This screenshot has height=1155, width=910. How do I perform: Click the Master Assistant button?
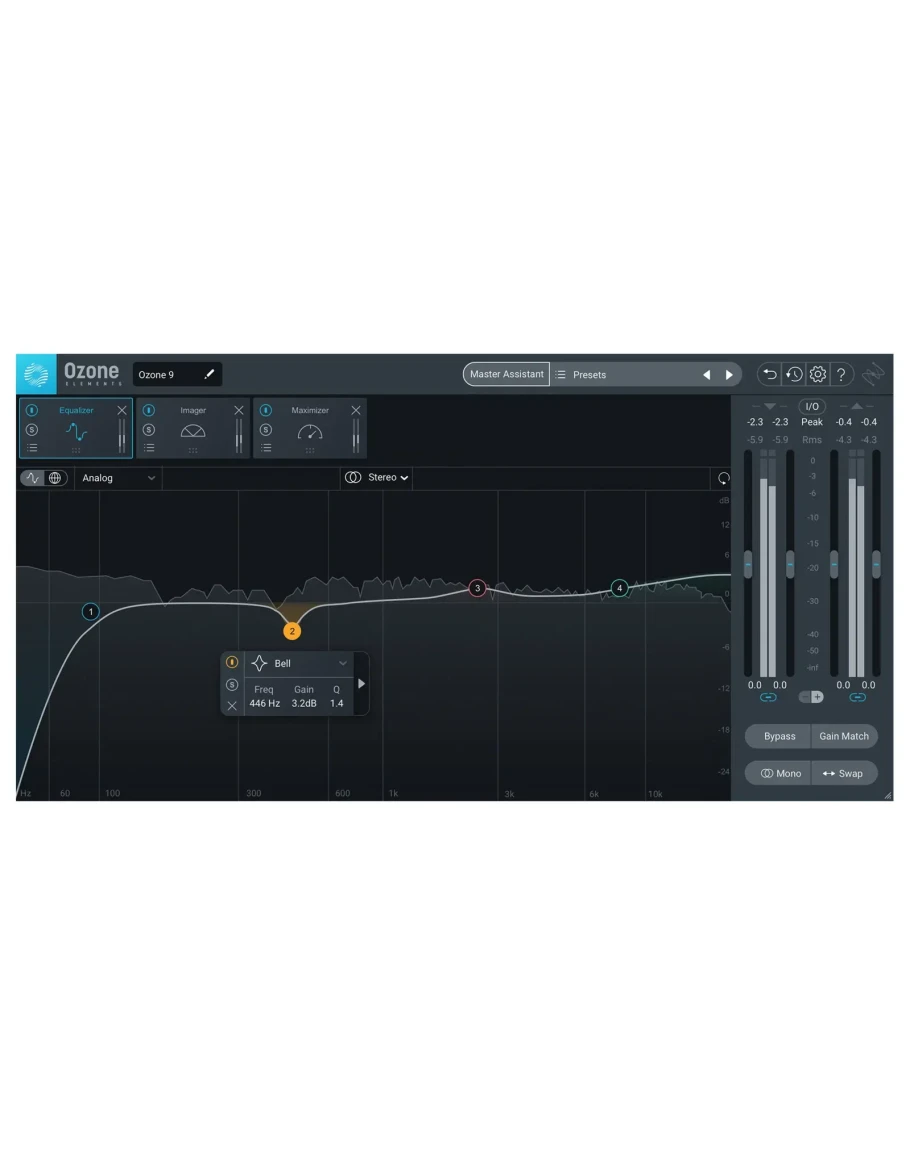tap(506, 375)
